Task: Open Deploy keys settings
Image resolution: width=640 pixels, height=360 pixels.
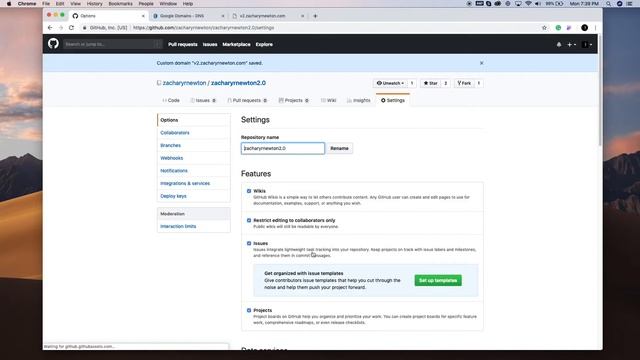Action: pos(173,196)
